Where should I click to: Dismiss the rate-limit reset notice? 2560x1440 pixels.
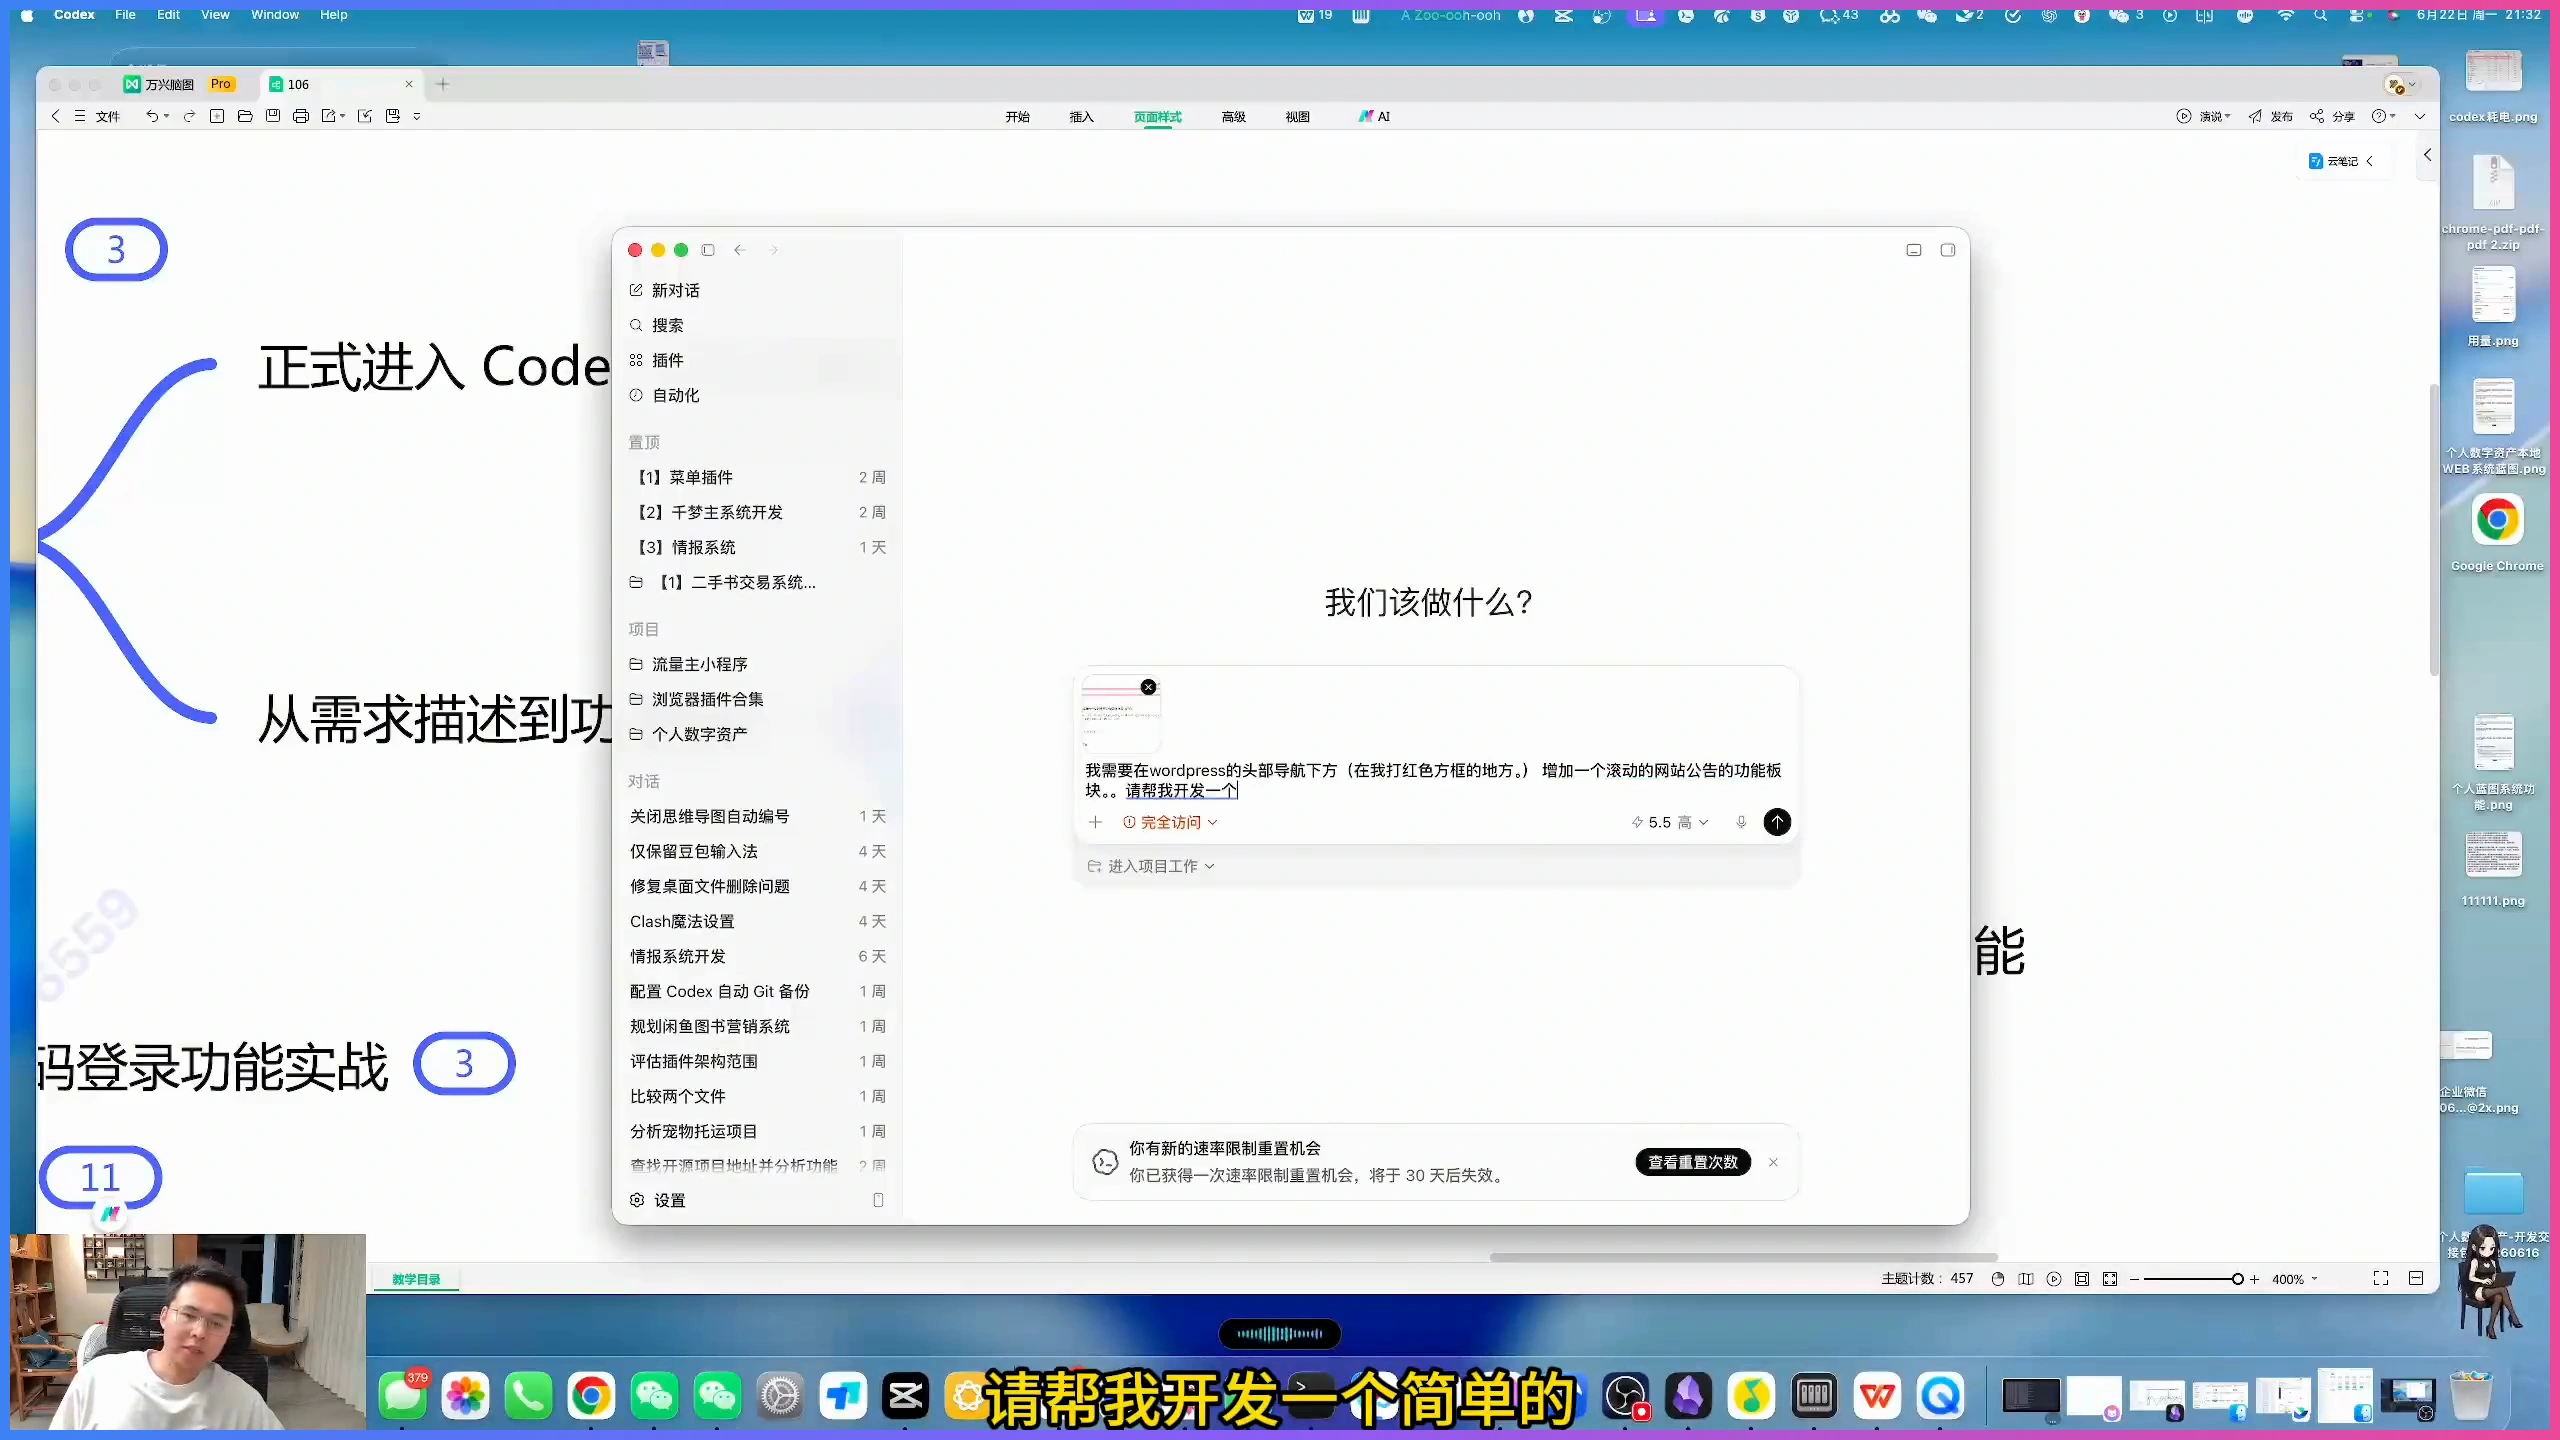point(1773,1162)
